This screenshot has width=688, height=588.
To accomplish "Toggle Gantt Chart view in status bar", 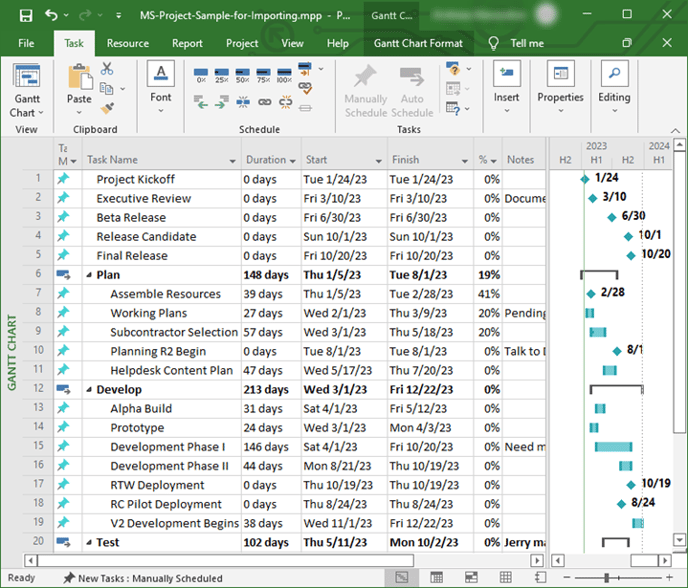I will (401, 577).
